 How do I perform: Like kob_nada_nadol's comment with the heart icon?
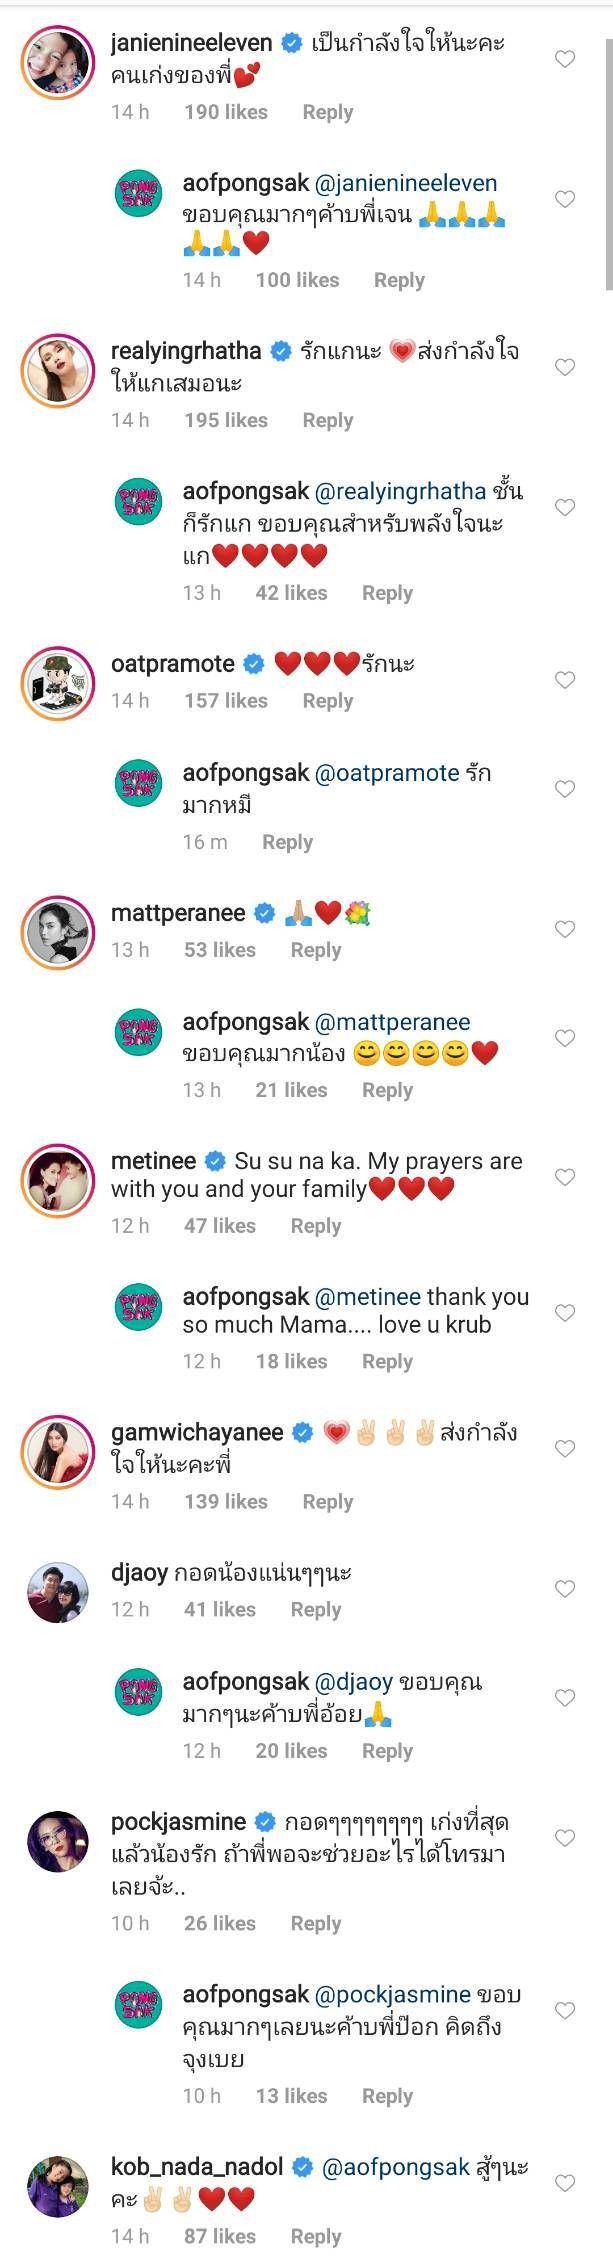tap(565, 2183)
